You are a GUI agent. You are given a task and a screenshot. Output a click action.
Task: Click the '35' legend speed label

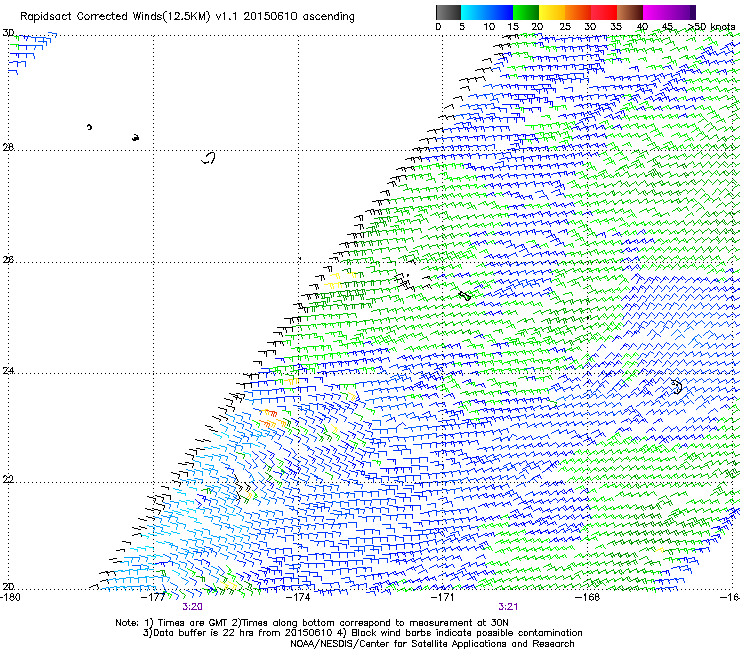point(616,27)
